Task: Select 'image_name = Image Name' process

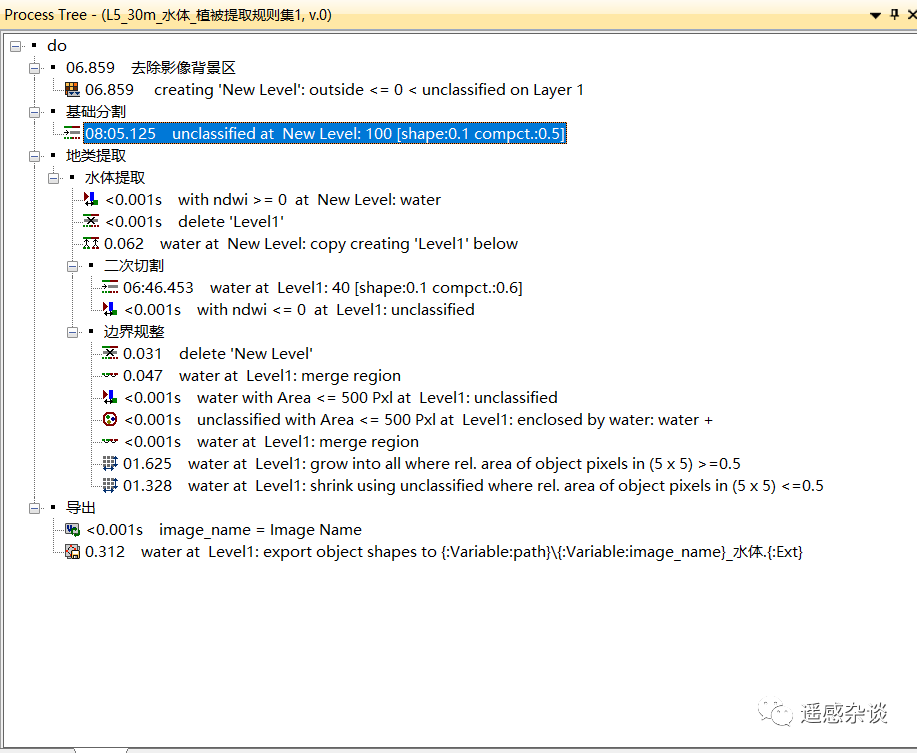Action: coord(223,530)
